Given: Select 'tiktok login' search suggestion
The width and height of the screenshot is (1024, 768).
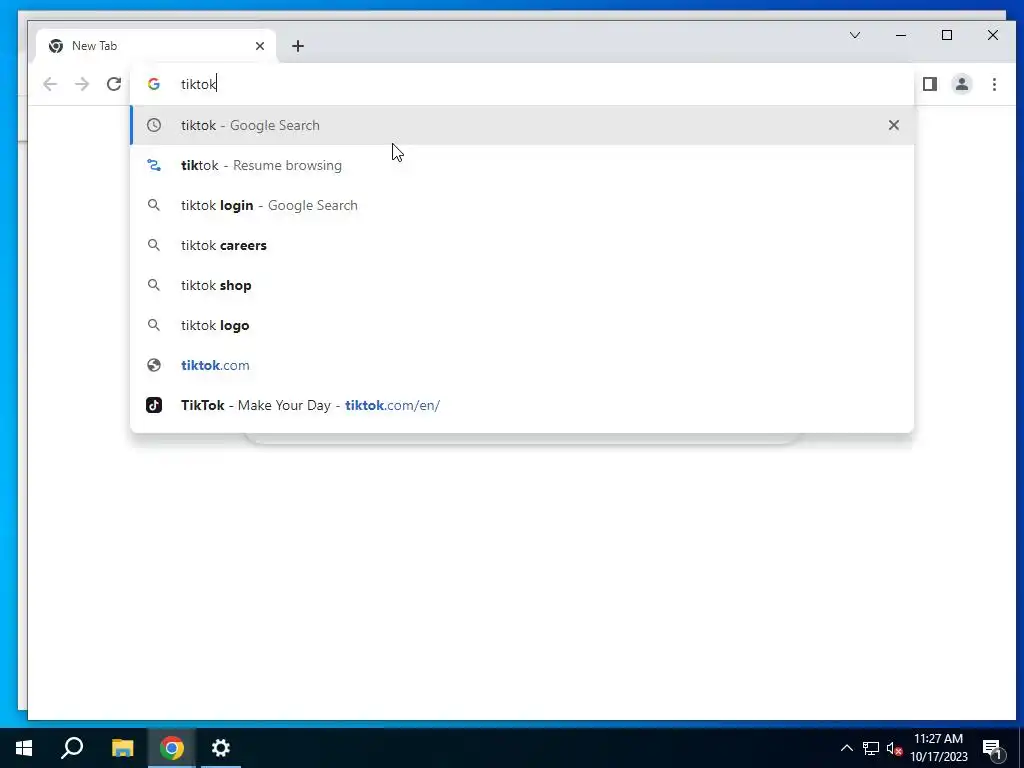Looking at the screenshot, I should (522, 205).
